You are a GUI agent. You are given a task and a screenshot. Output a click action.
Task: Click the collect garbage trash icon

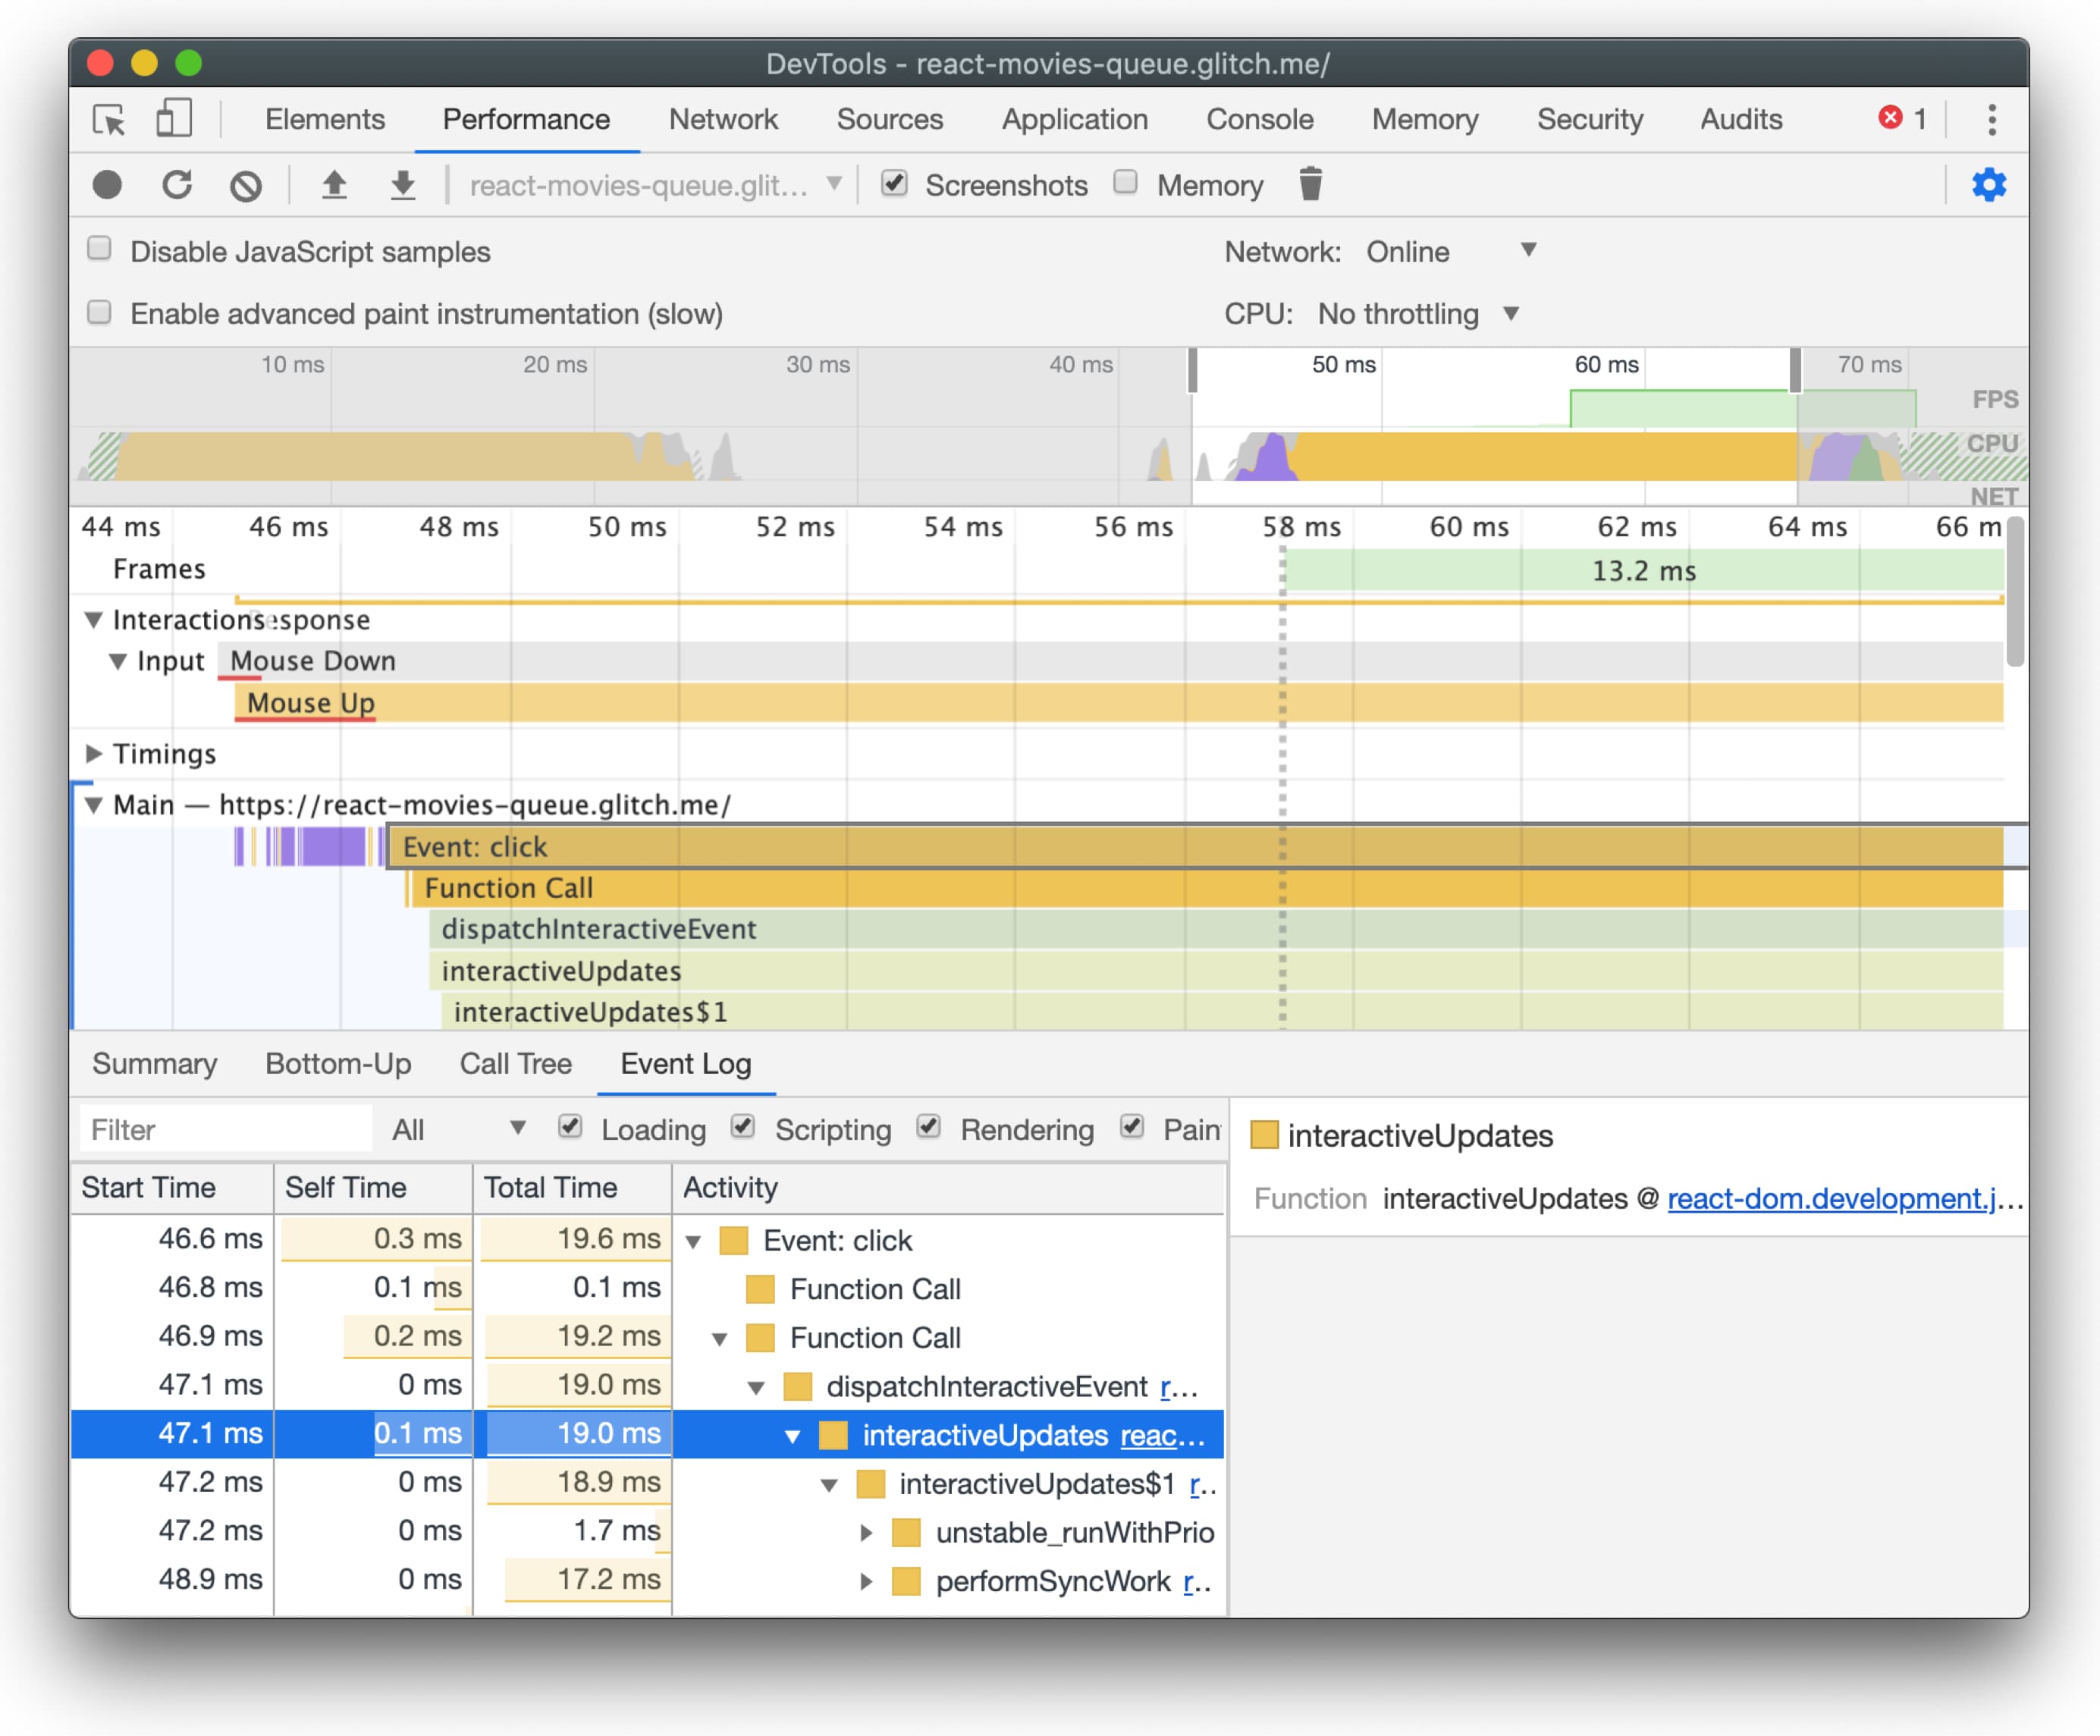pyautogui.click(x=1310, y=185)
